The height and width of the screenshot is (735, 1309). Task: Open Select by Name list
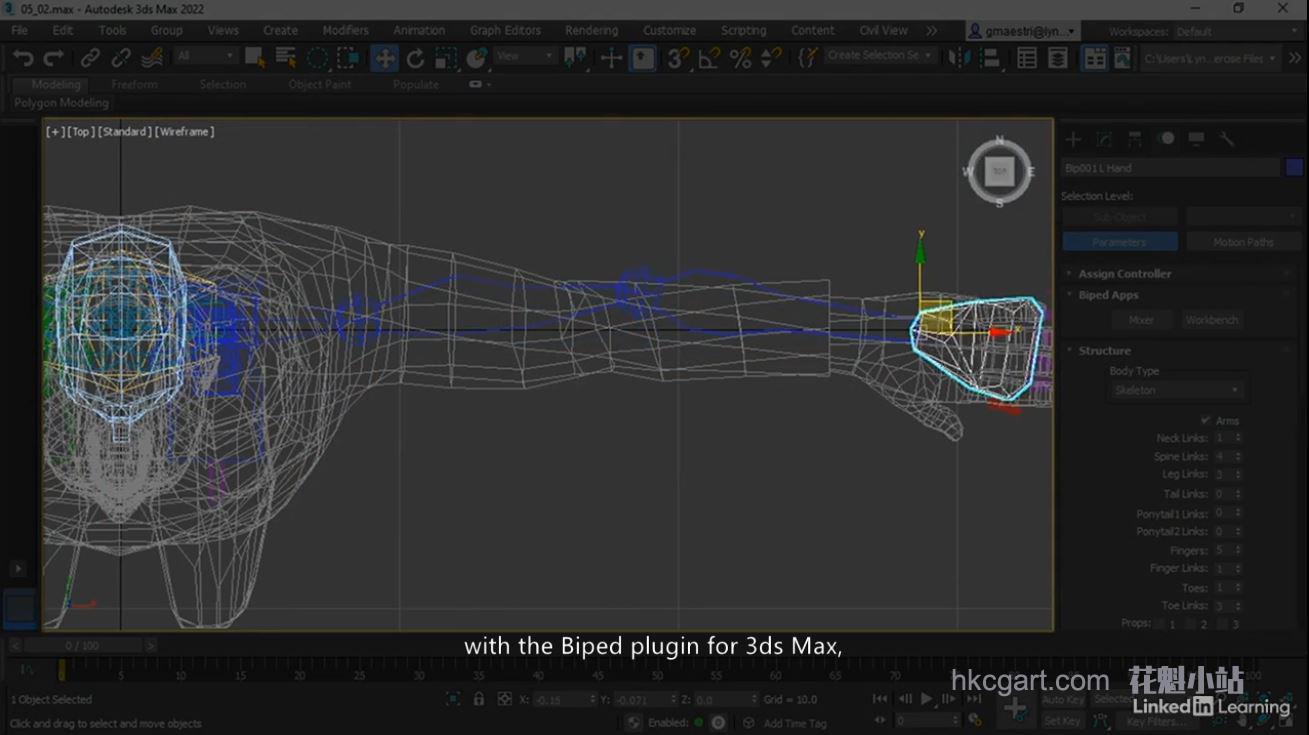point(287,58)
